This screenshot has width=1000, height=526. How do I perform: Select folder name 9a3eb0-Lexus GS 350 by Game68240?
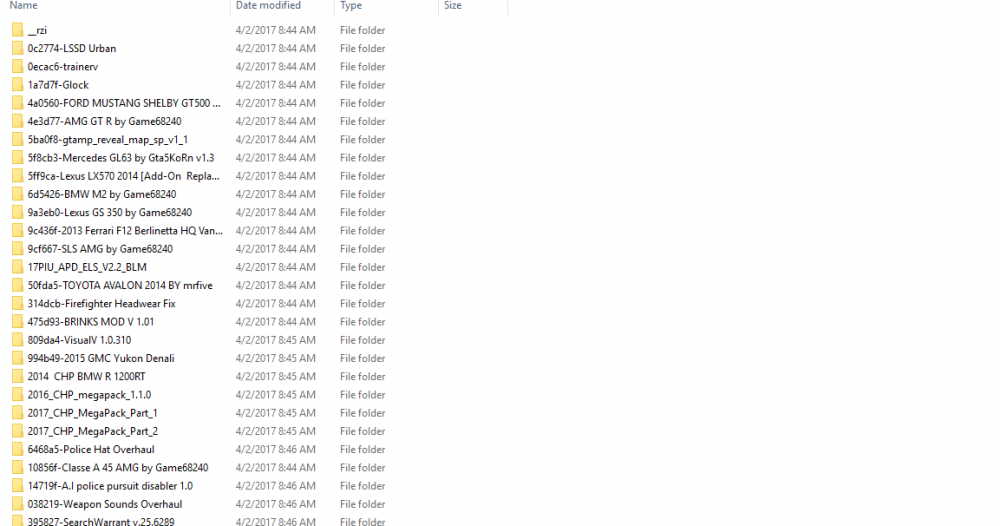pos(110,212)
